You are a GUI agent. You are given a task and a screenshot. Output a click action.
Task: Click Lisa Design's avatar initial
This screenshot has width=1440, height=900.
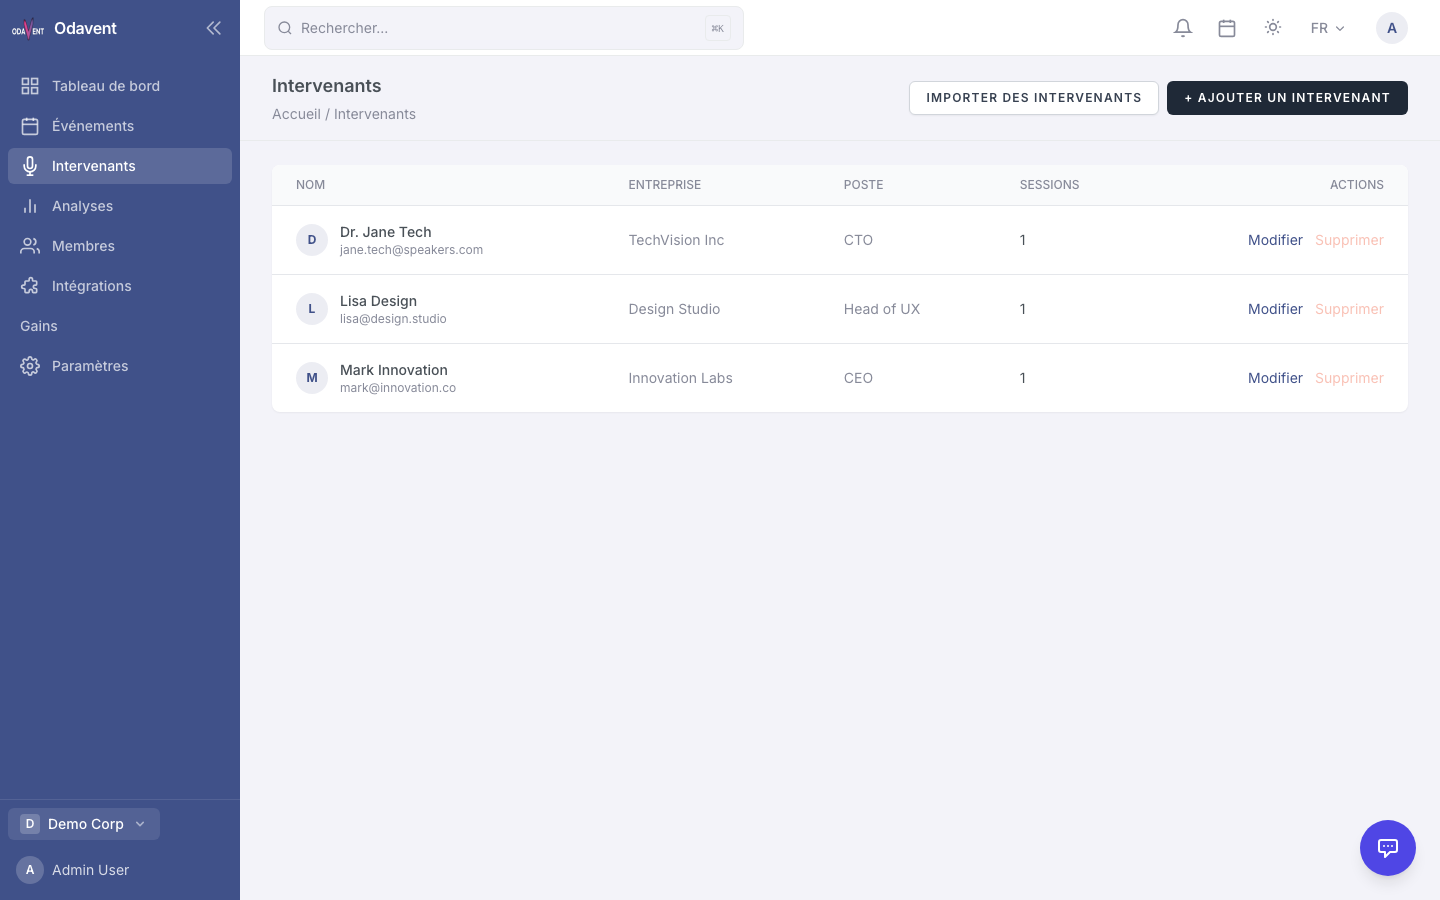312,309
